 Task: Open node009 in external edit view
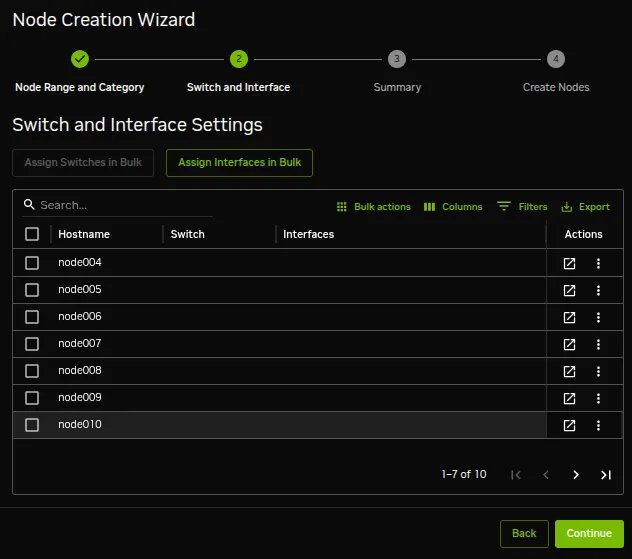pos(569,399)
